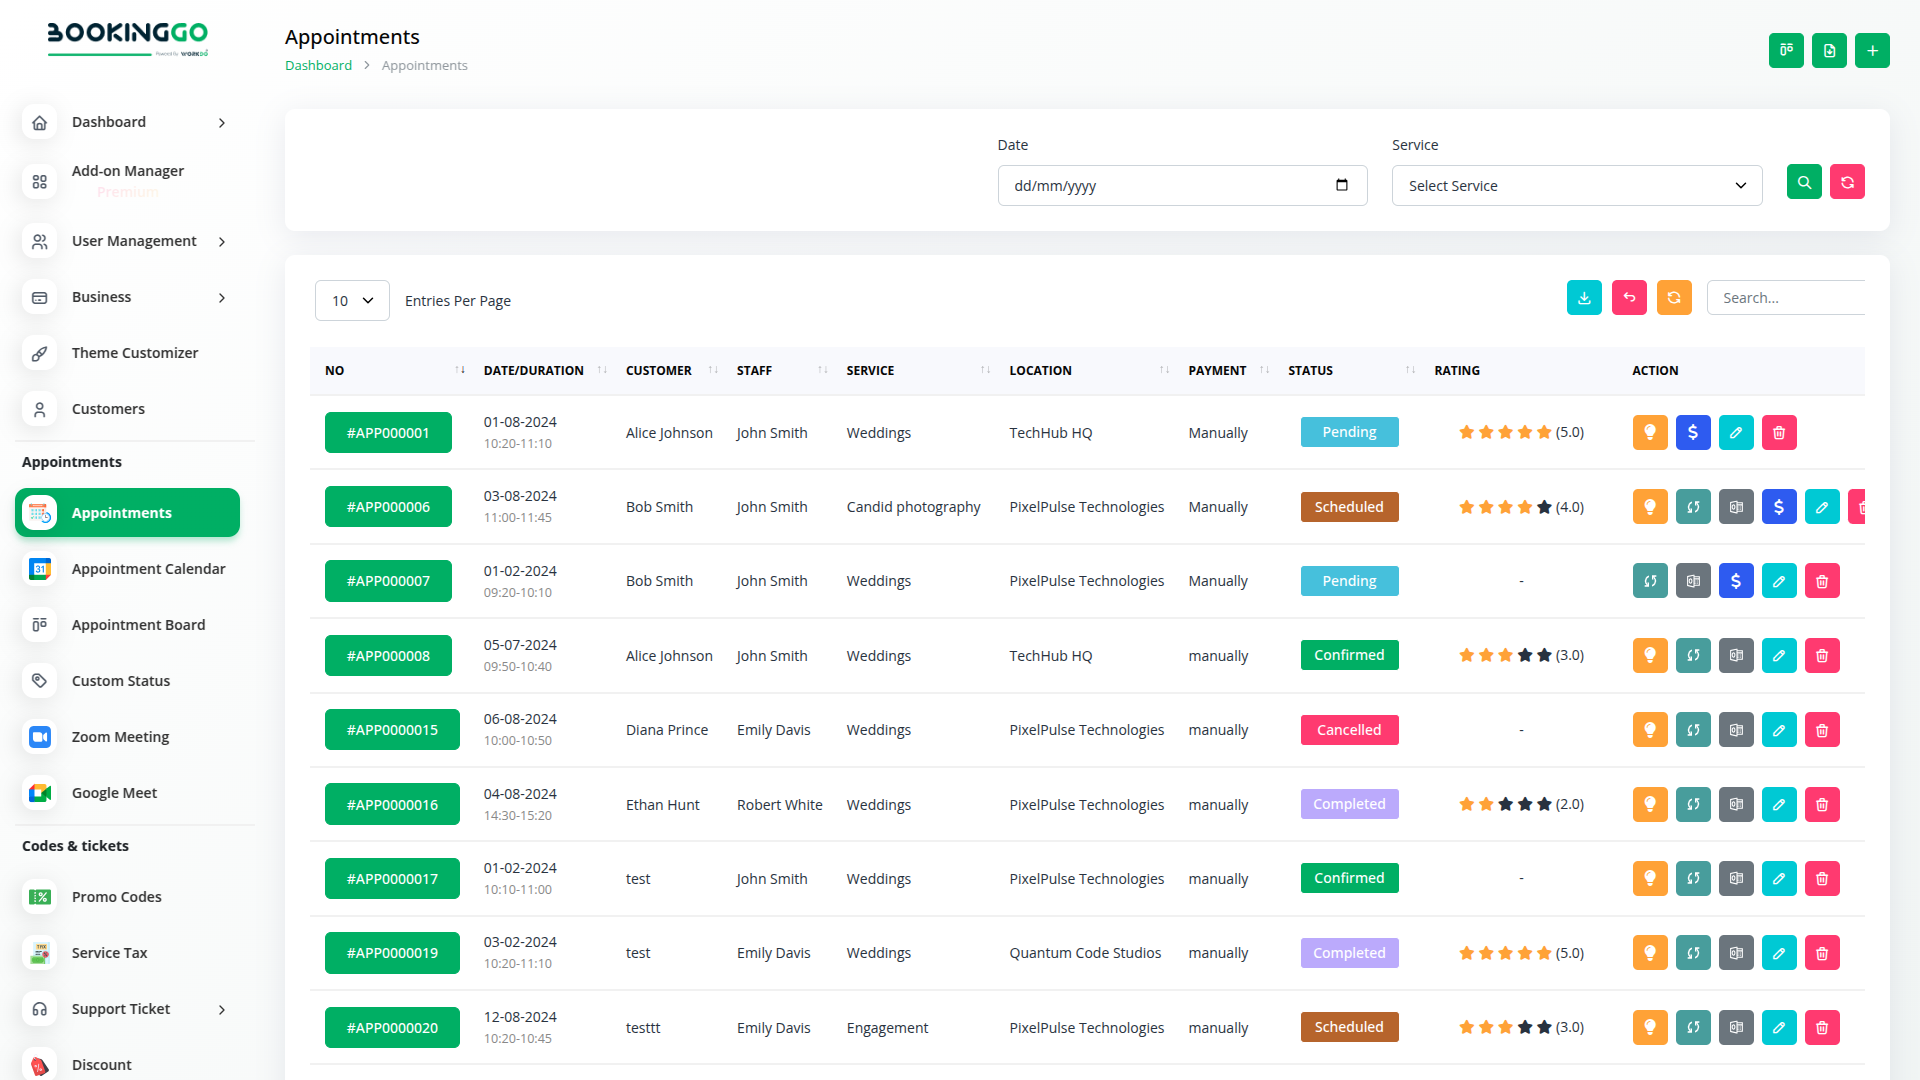Click green plus add appointment icon
This screenshot has width=1920, height=1080.
[x=1872, y=51]
